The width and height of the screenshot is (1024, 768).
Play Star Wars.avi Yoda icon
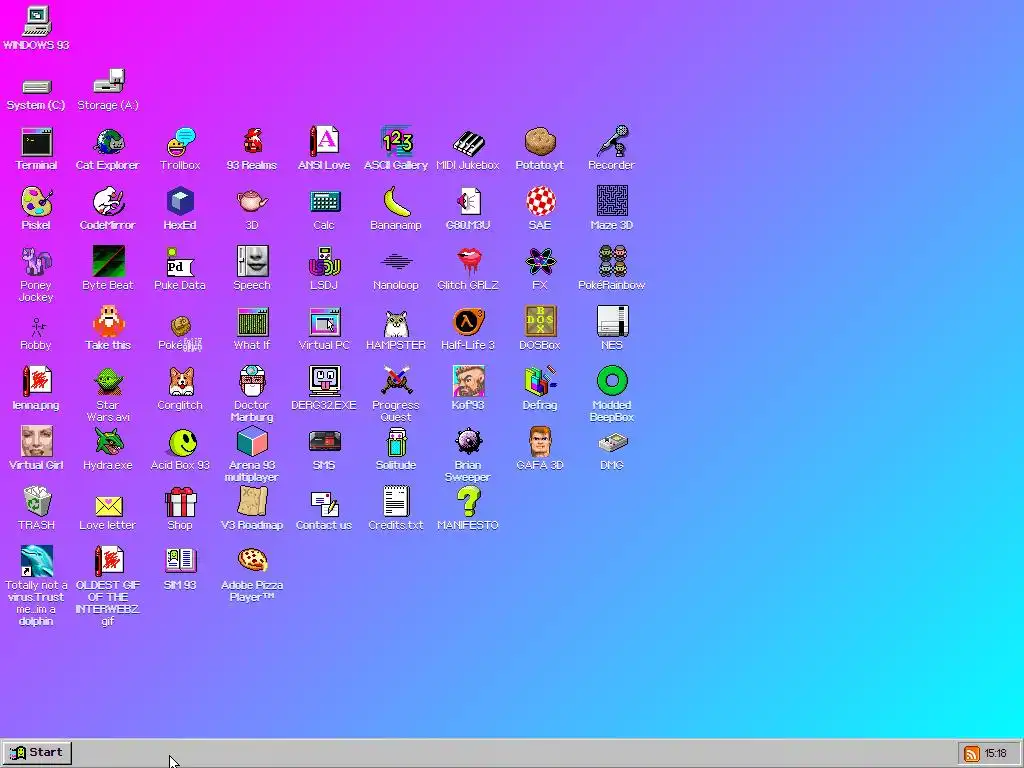108,381
